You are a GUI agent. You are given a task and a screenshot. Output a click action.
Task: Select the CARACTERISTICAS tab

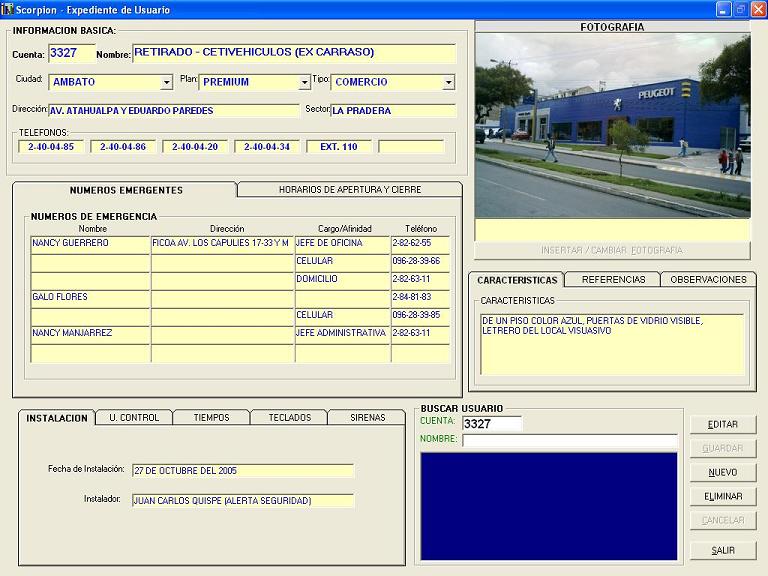pos(517,280)
